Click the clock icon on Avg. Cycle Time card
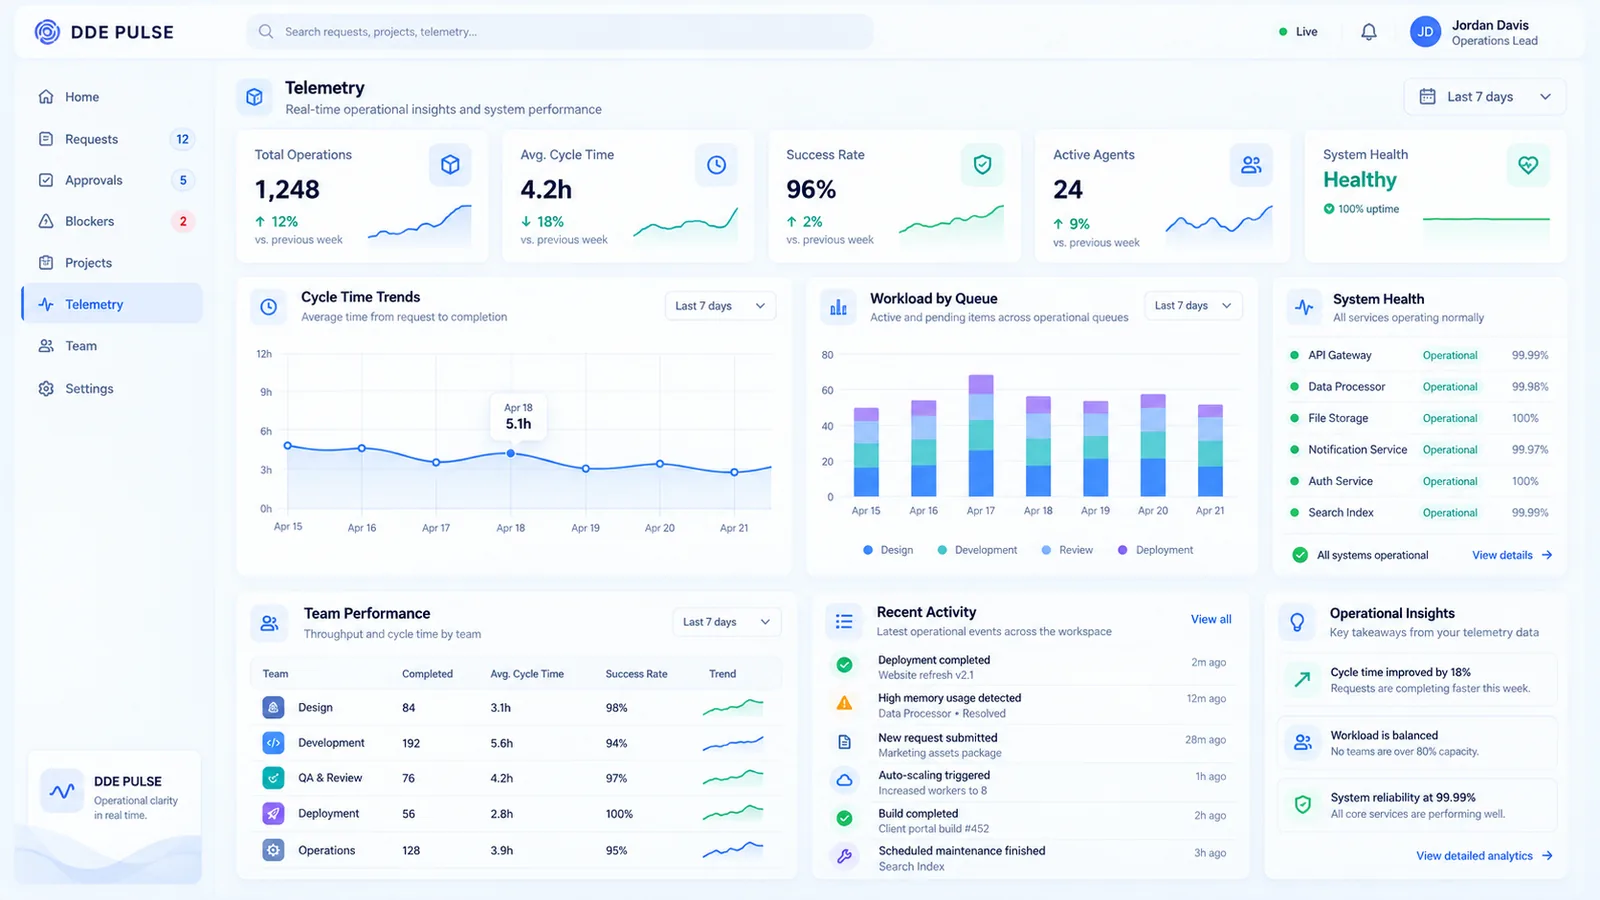This screenshot has height=900, width=1600. coord(716,165)
